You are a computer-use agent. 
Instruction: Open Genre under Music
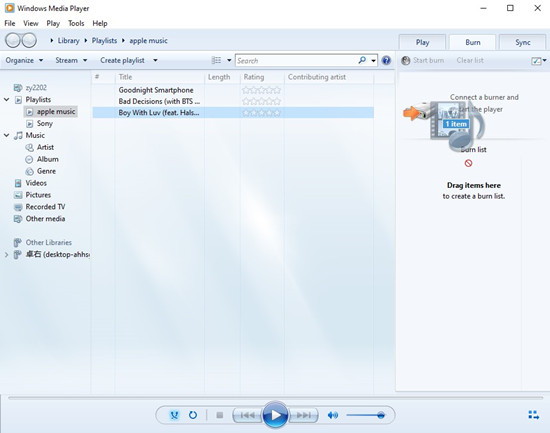[x=40, y=171]
